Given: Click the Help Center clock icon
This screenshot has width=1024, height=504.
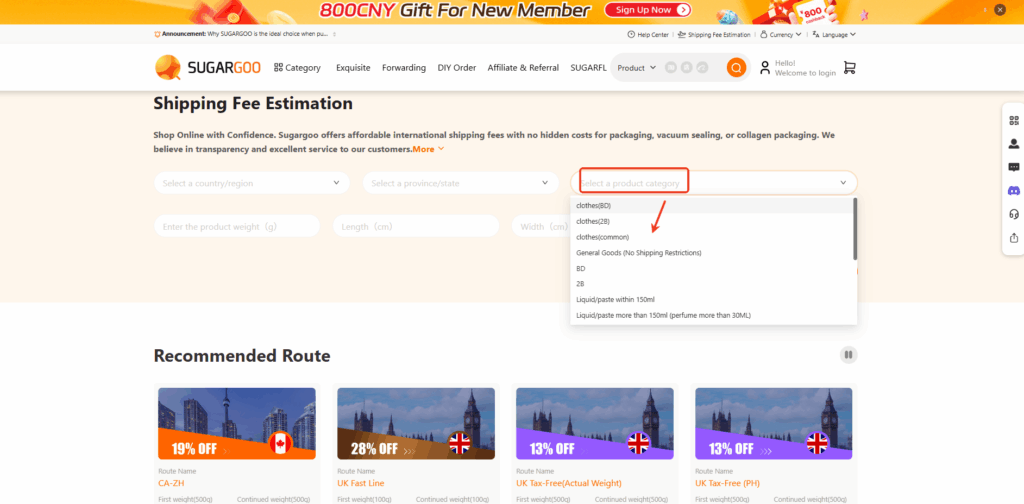Looking at the screenshot, I should click(x=631, y=35).
